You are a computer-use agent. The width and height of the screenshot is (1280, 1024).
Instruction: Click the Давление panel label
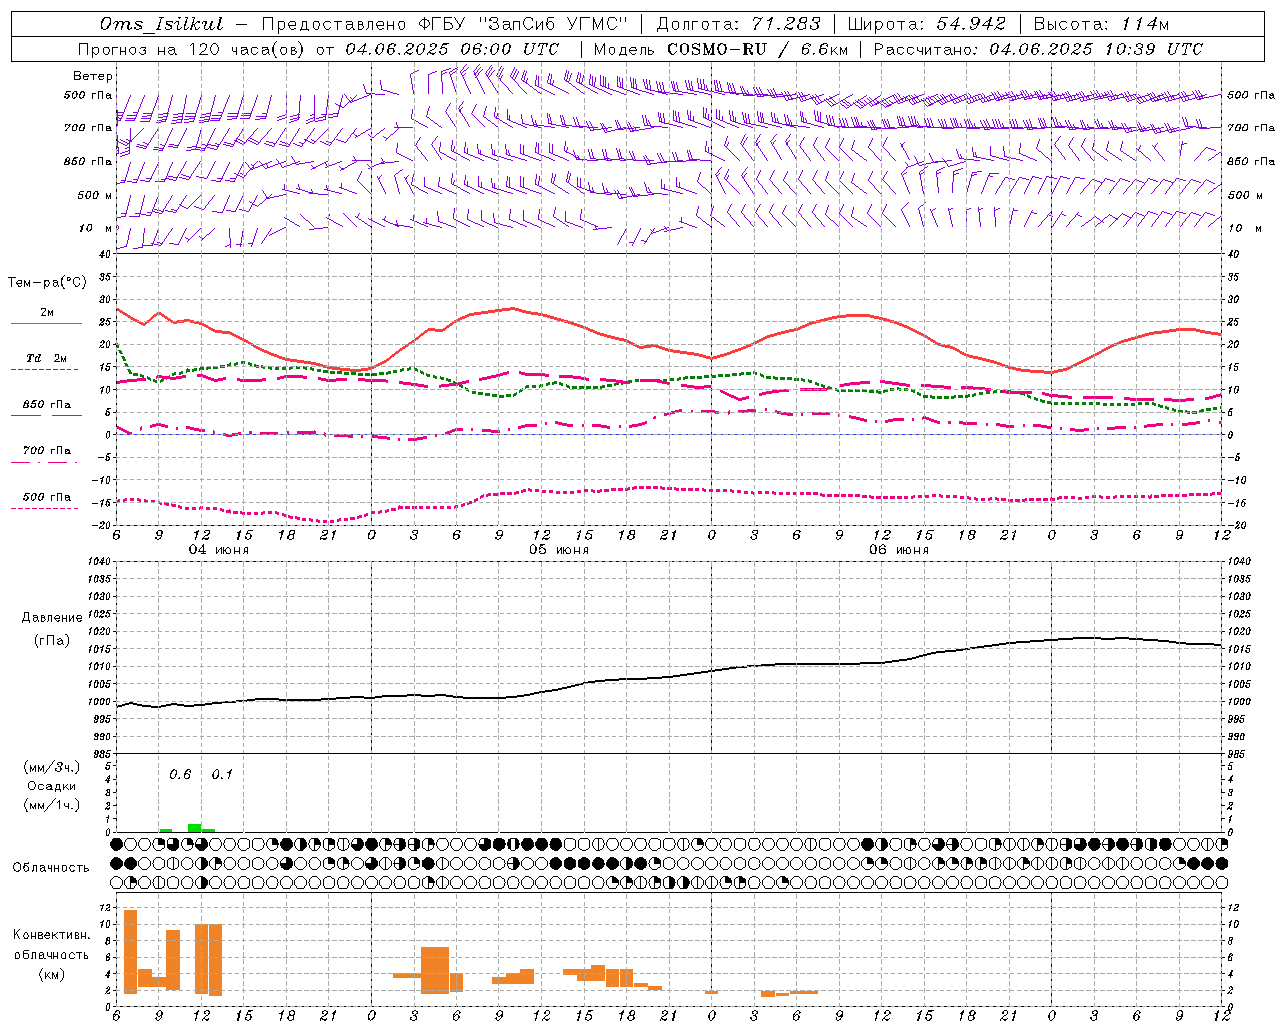click(x=52, y=618)
